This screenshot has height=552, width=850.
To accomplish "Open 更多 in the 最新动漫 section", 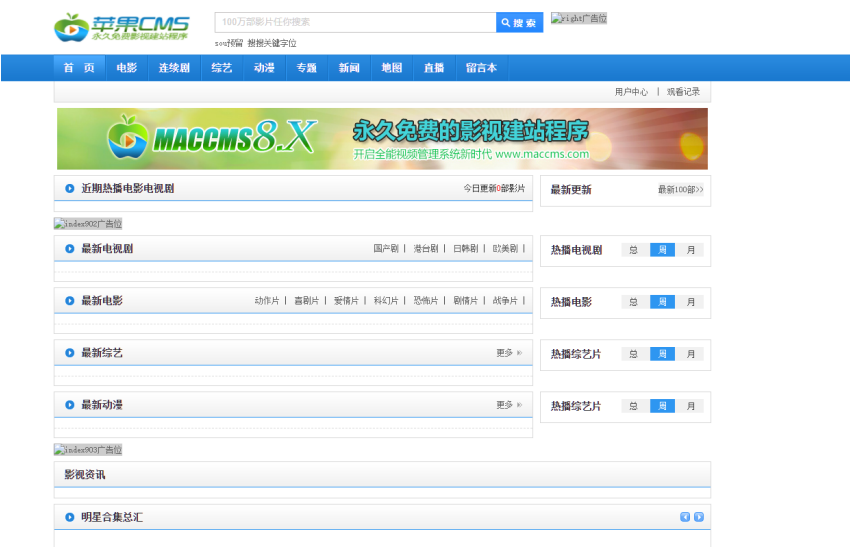I will click(x=509, y=405).
